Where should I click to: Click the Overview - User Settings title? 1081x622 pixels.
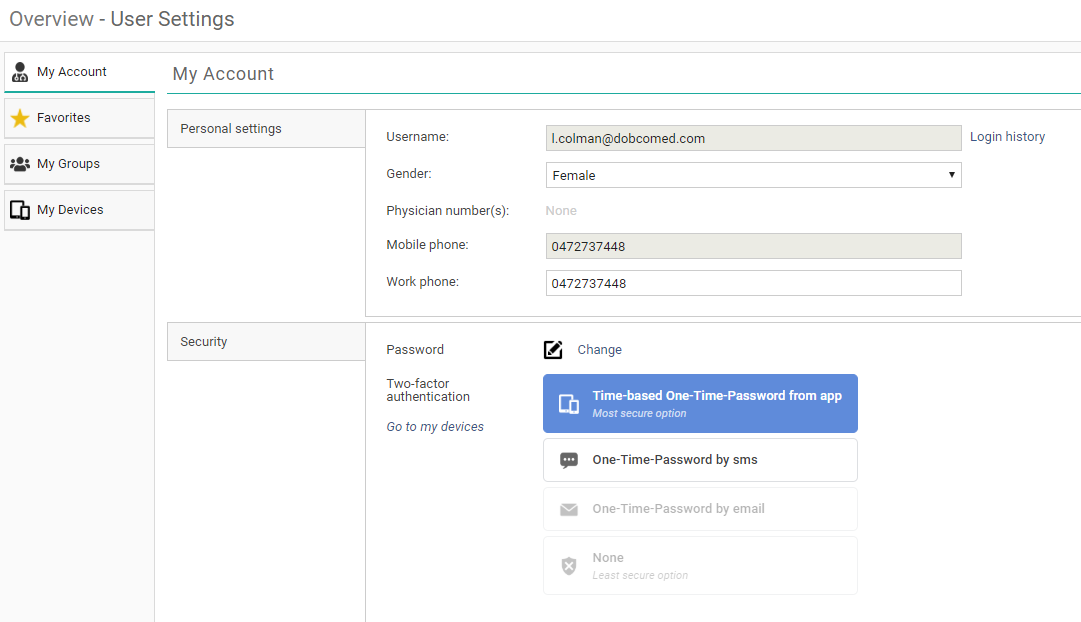(x=122, y=19)
